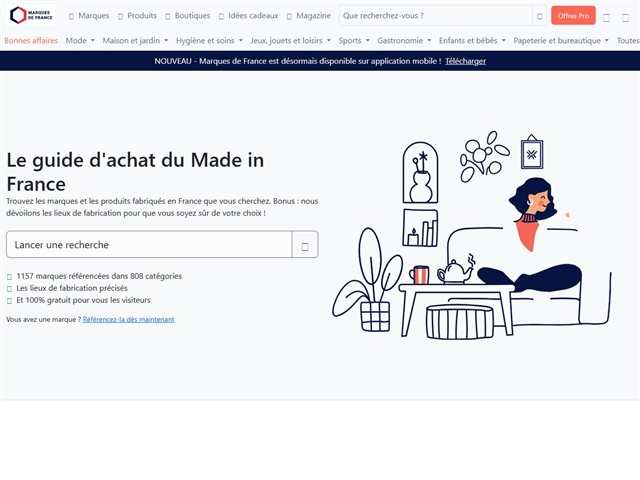This screenshot has height=480, width=640.
Task: Expand the Mode category dropdown
Action: click(80, 40)
